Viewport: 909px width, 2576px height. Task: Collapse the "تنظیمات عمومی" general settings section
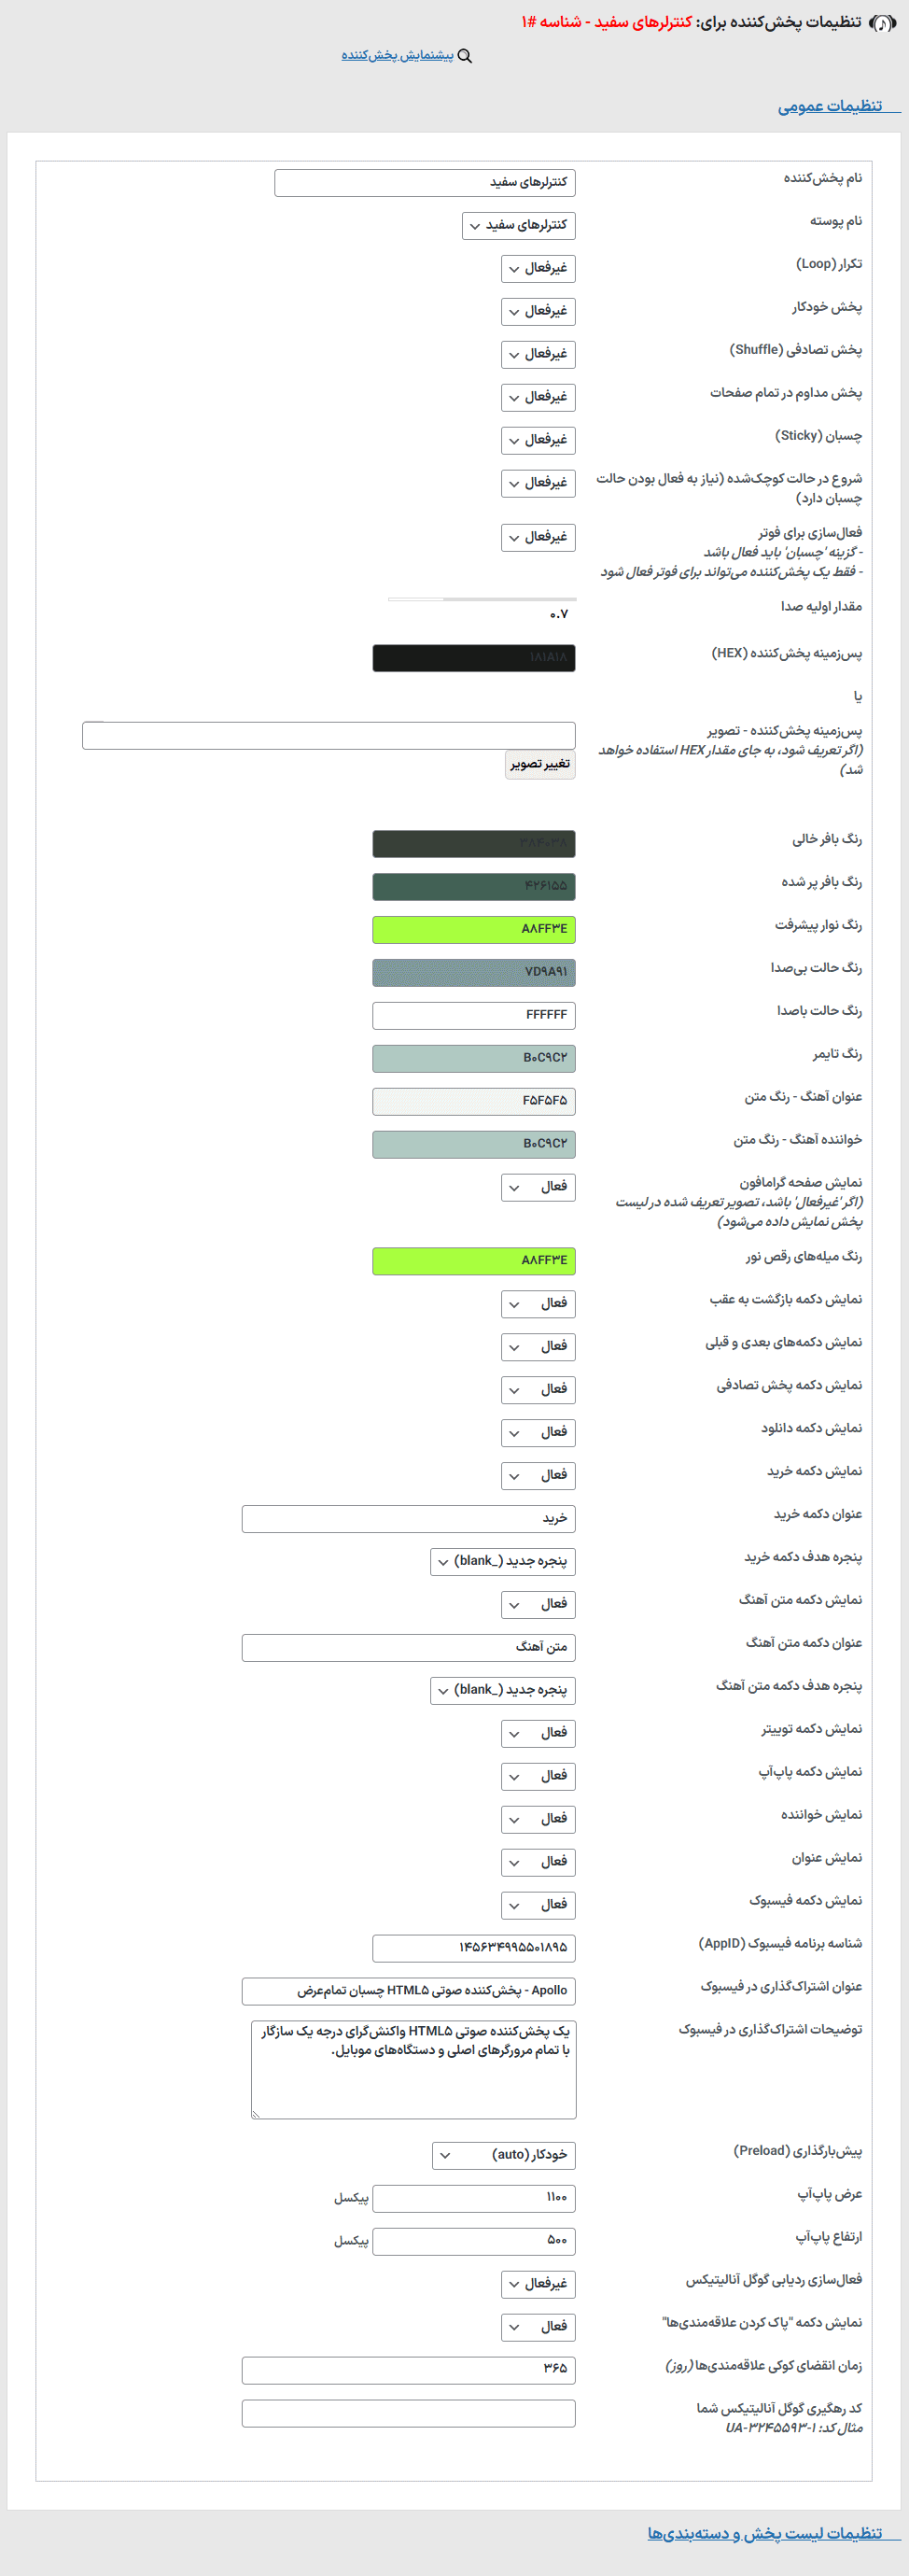click(829, 107)
